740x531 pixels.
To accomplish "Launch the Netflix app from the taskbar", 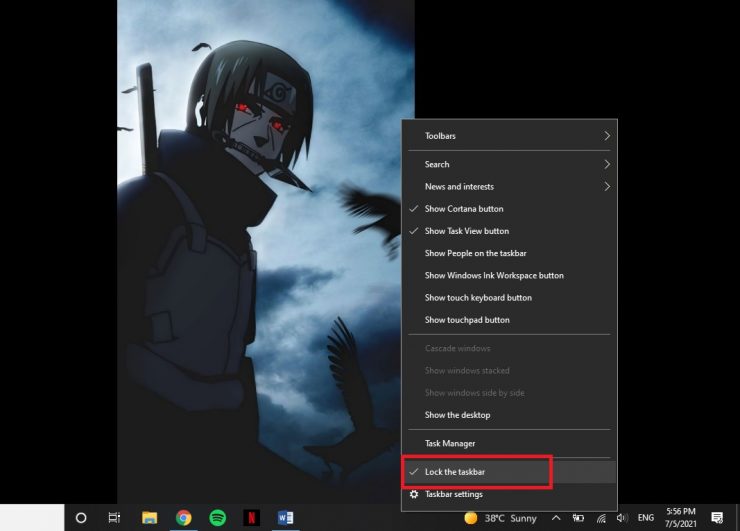I will coord(252,518).
